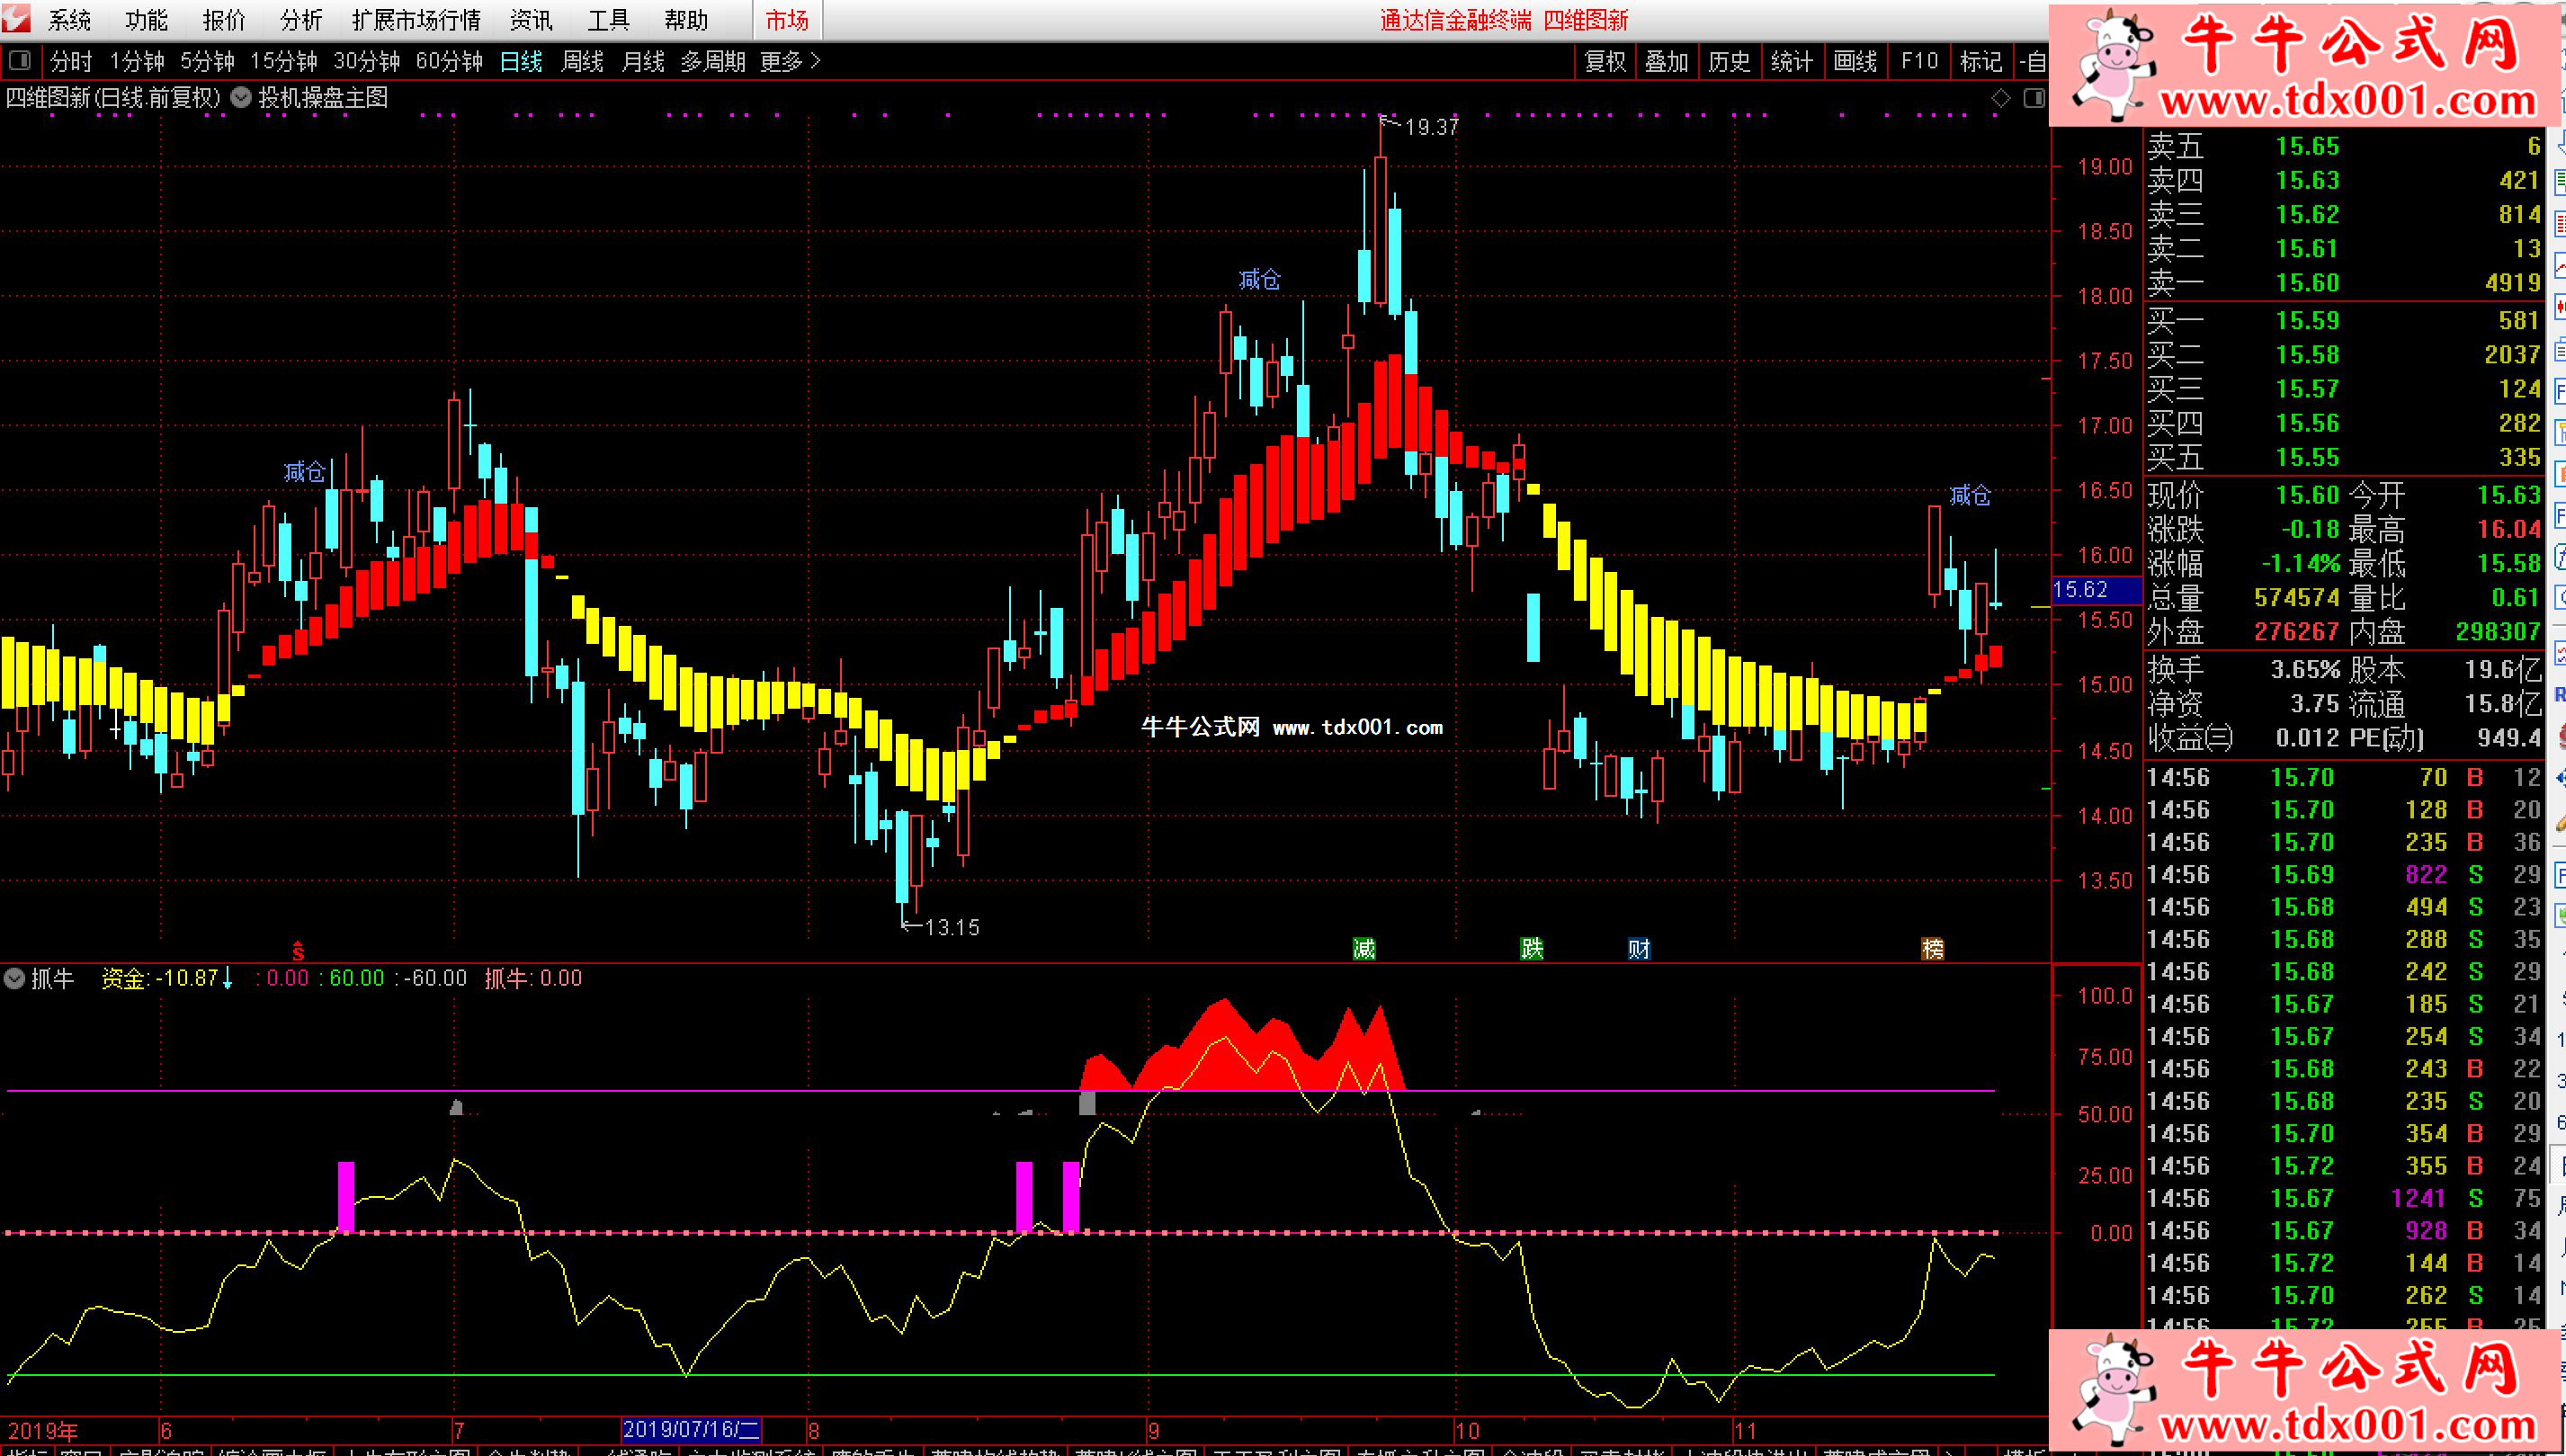This screenshot has height=1456, width=2566.
Task: Click the TDX app logo icon
Action: [17, 18]
